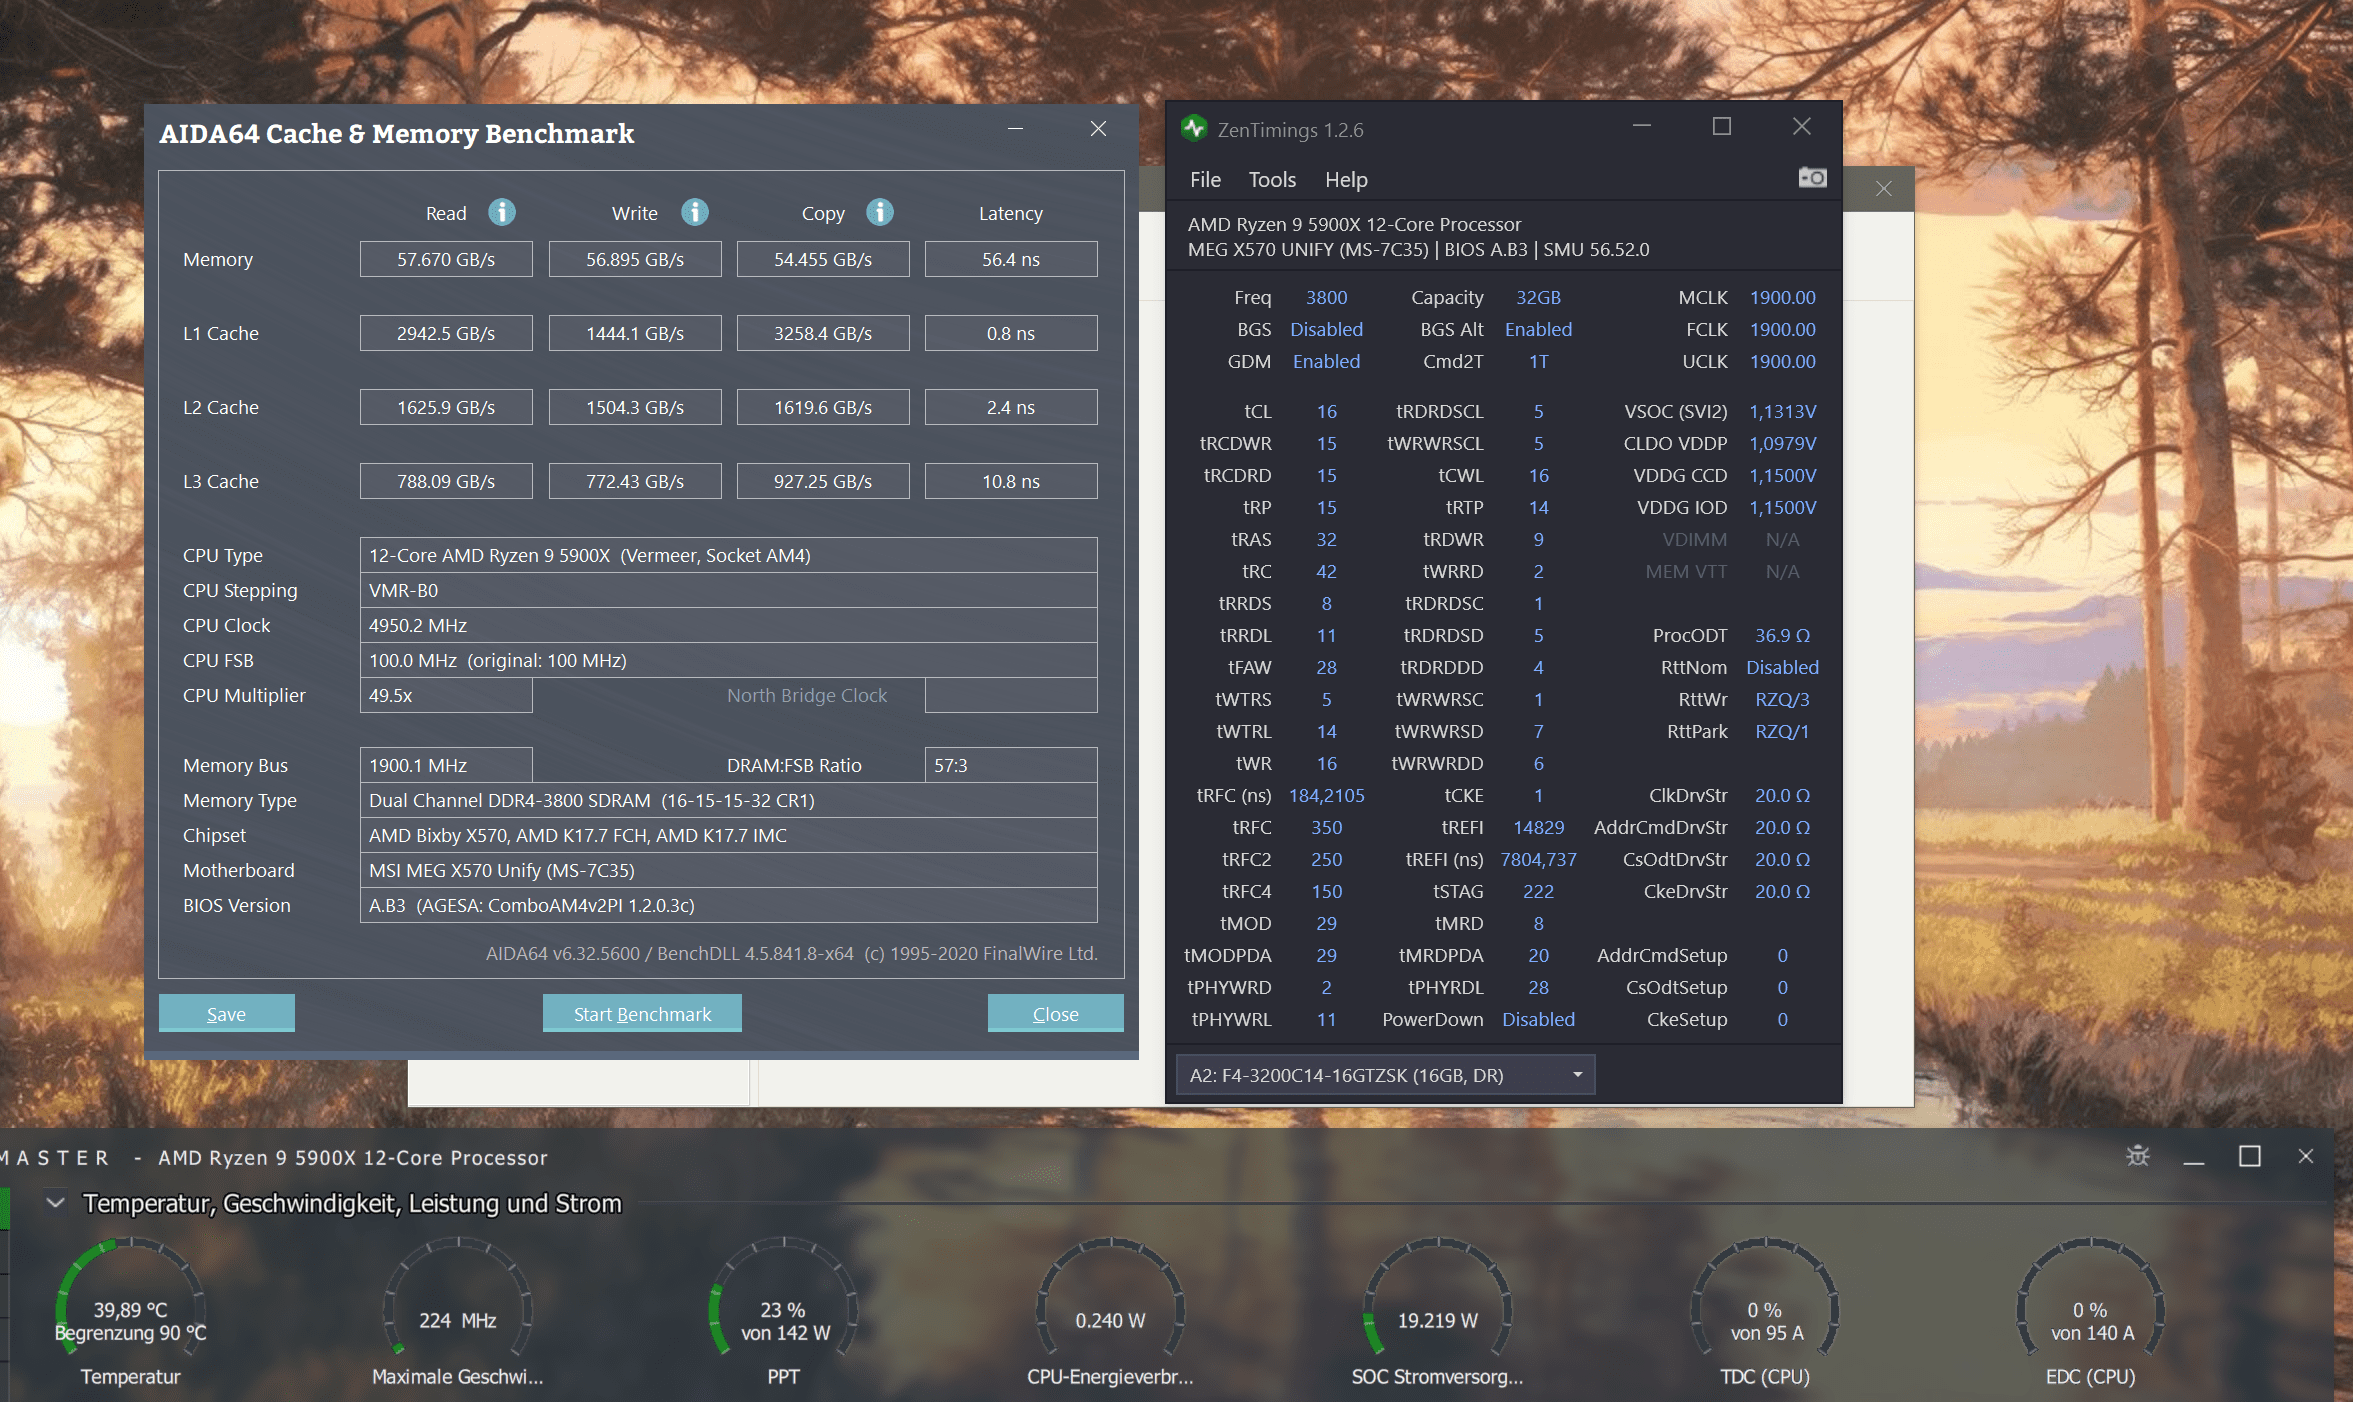This screenshot has width=2354, height=1402.
Task: Minimize the ZenTimings window
Action: click(x=1641, y=127)
